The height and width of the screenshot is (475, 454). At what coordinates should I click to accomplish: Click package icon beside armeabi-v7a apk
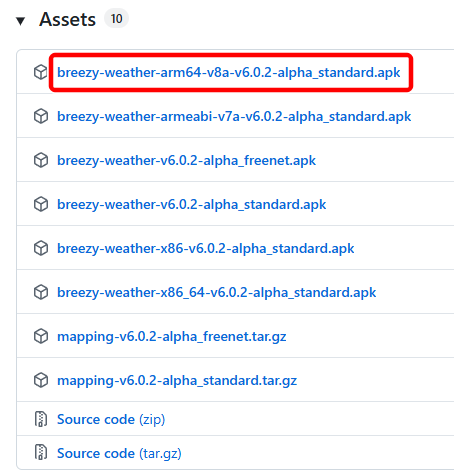coord(41,116)
